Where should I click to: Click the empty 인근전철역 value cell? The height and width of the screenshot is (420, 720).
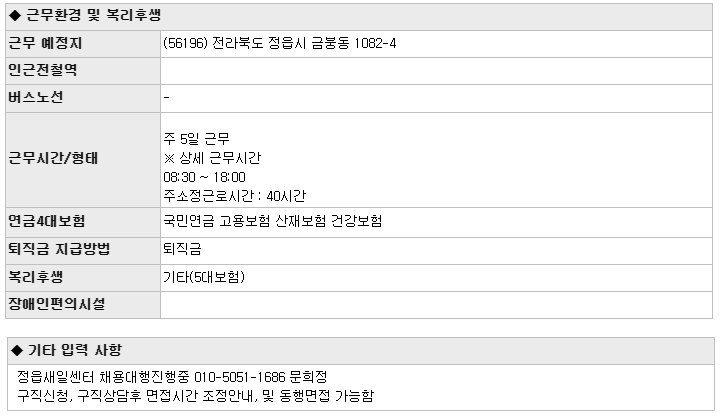[436, 71]
